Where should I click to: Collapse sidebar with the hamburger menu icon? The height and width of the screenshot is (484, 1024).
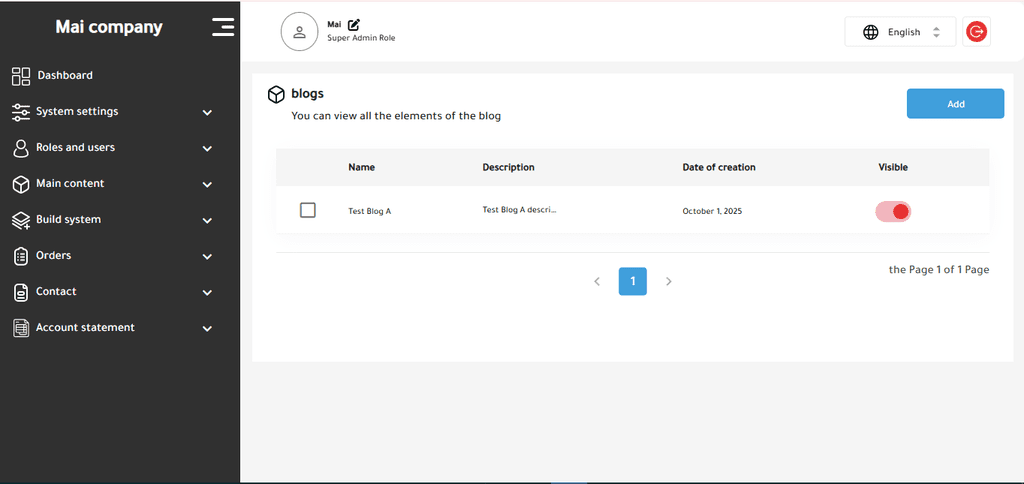223,27
